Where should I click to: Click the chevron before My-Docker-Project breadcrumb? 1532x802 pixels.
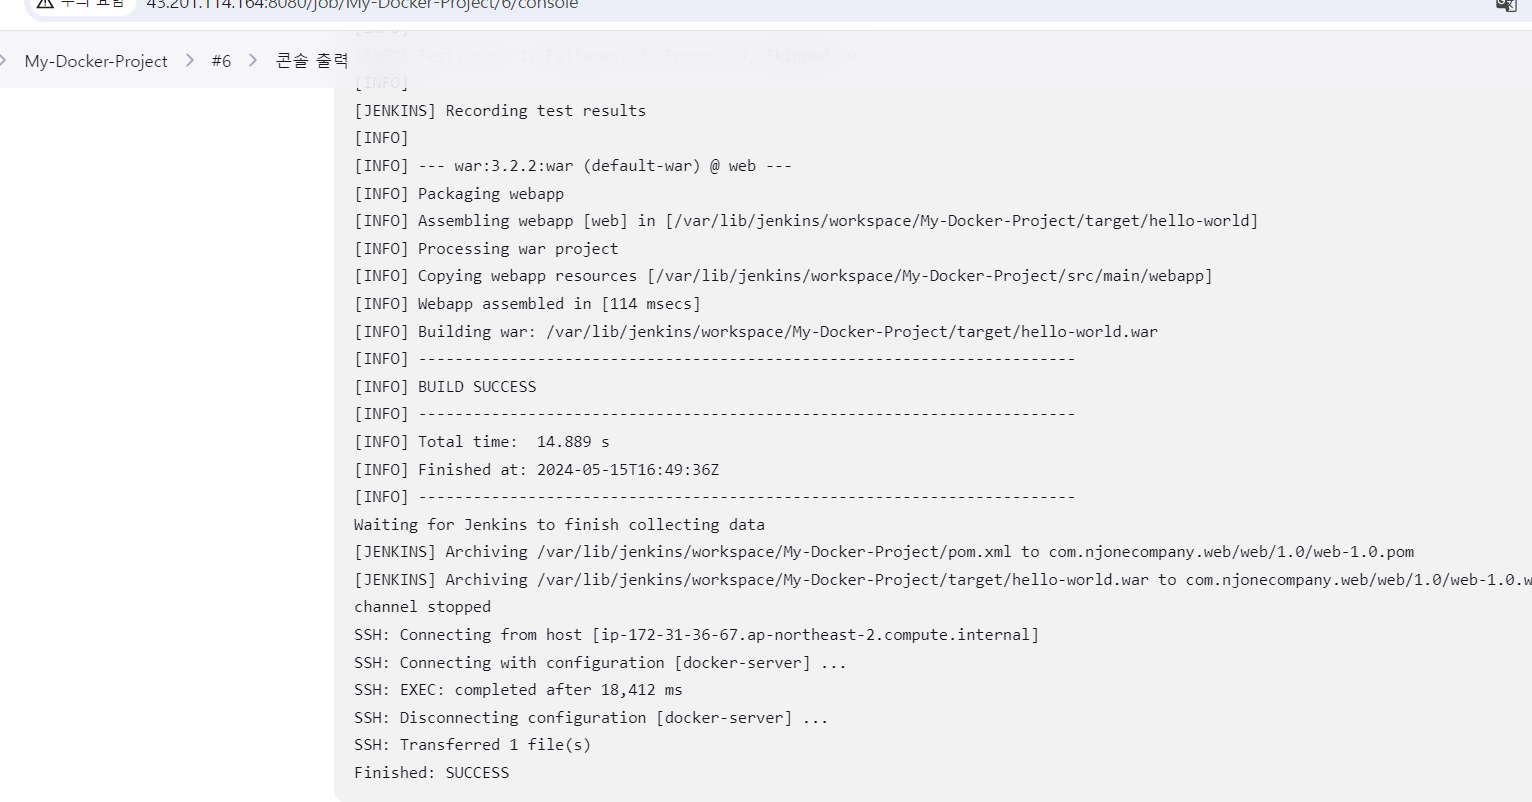click(x=4, y=61)
